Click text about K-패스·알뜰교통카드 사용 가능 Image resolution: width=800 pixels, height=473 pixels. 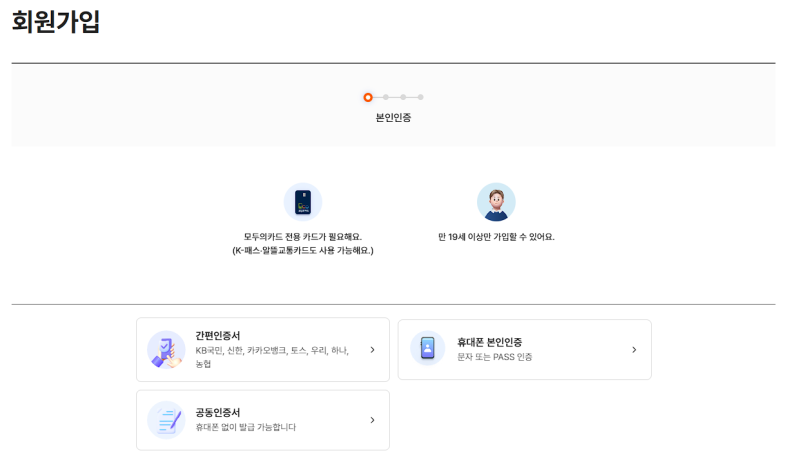pos(303,251)
